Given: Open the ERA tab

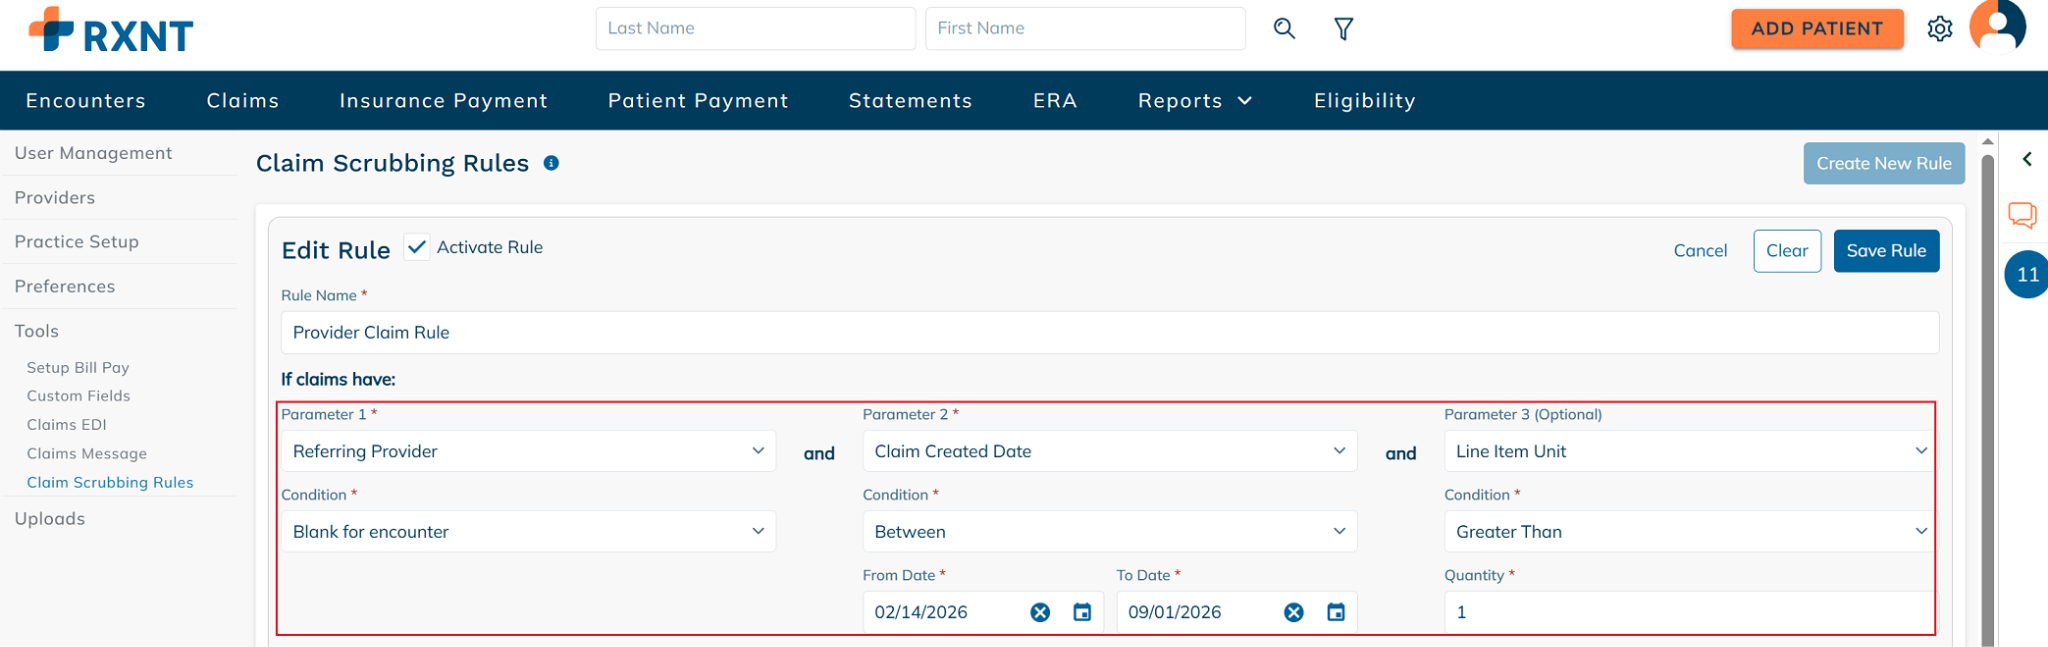Looking at the screenshot, I should click(x=1055, y=101).
